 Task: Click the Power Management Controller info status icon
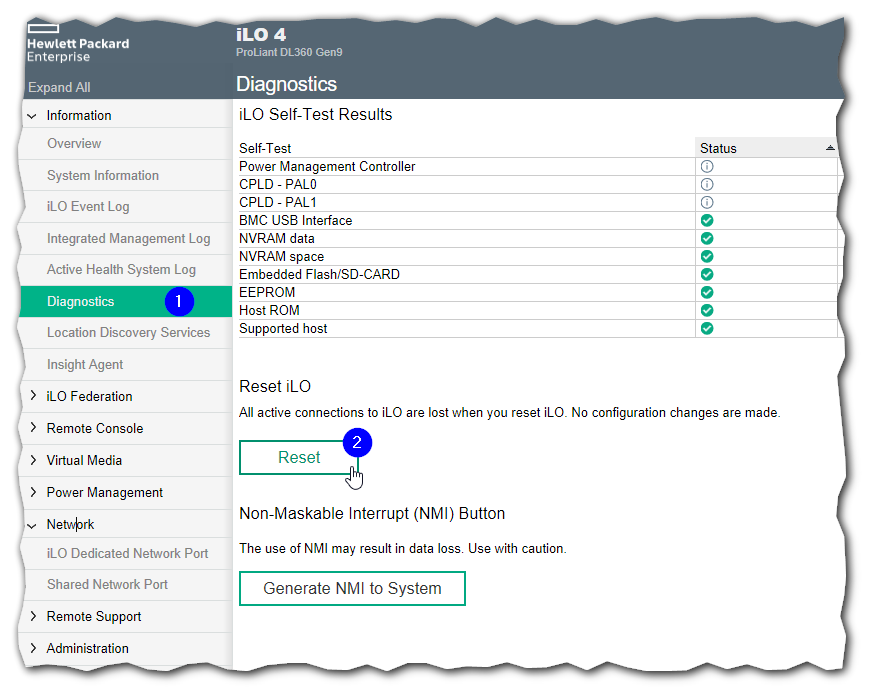point(707,167)
